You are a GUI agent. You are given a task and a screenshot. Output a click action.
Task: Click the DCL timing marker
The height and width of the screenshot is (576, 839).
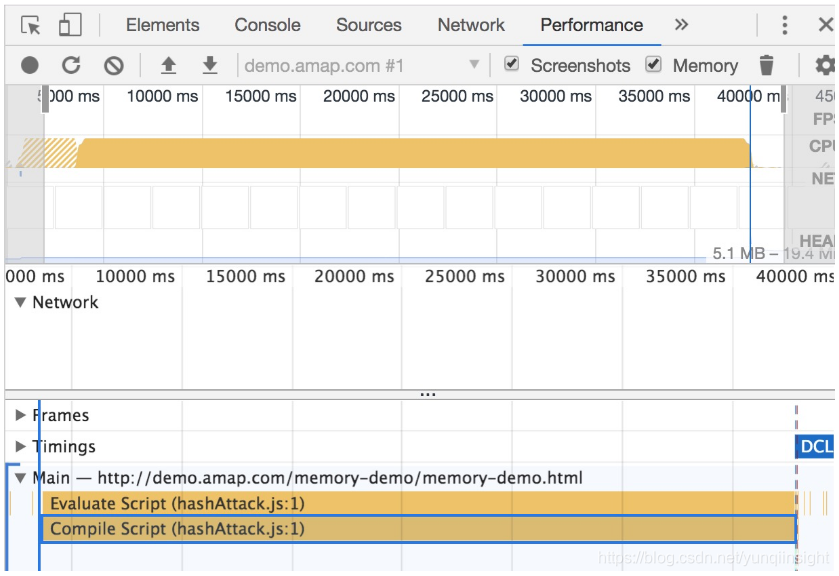pyautogui.click(x=814, y=446)
